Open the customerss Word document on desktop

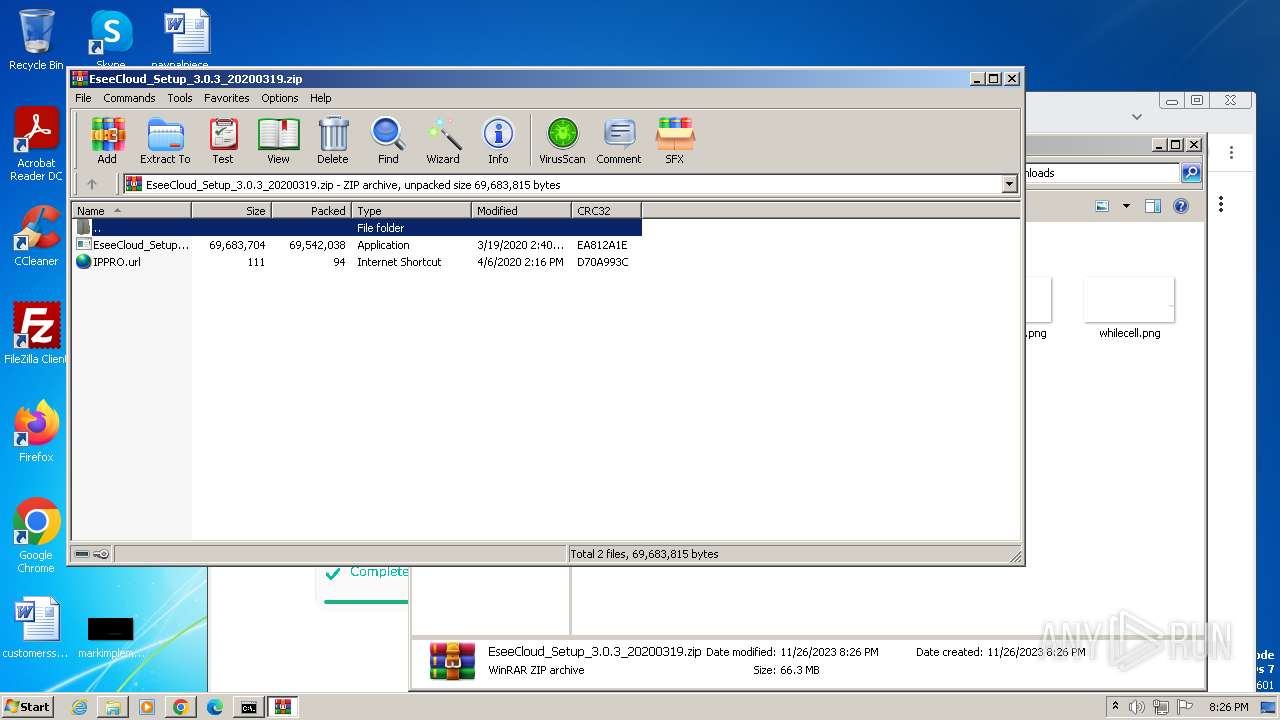click(x=36, y=628)
